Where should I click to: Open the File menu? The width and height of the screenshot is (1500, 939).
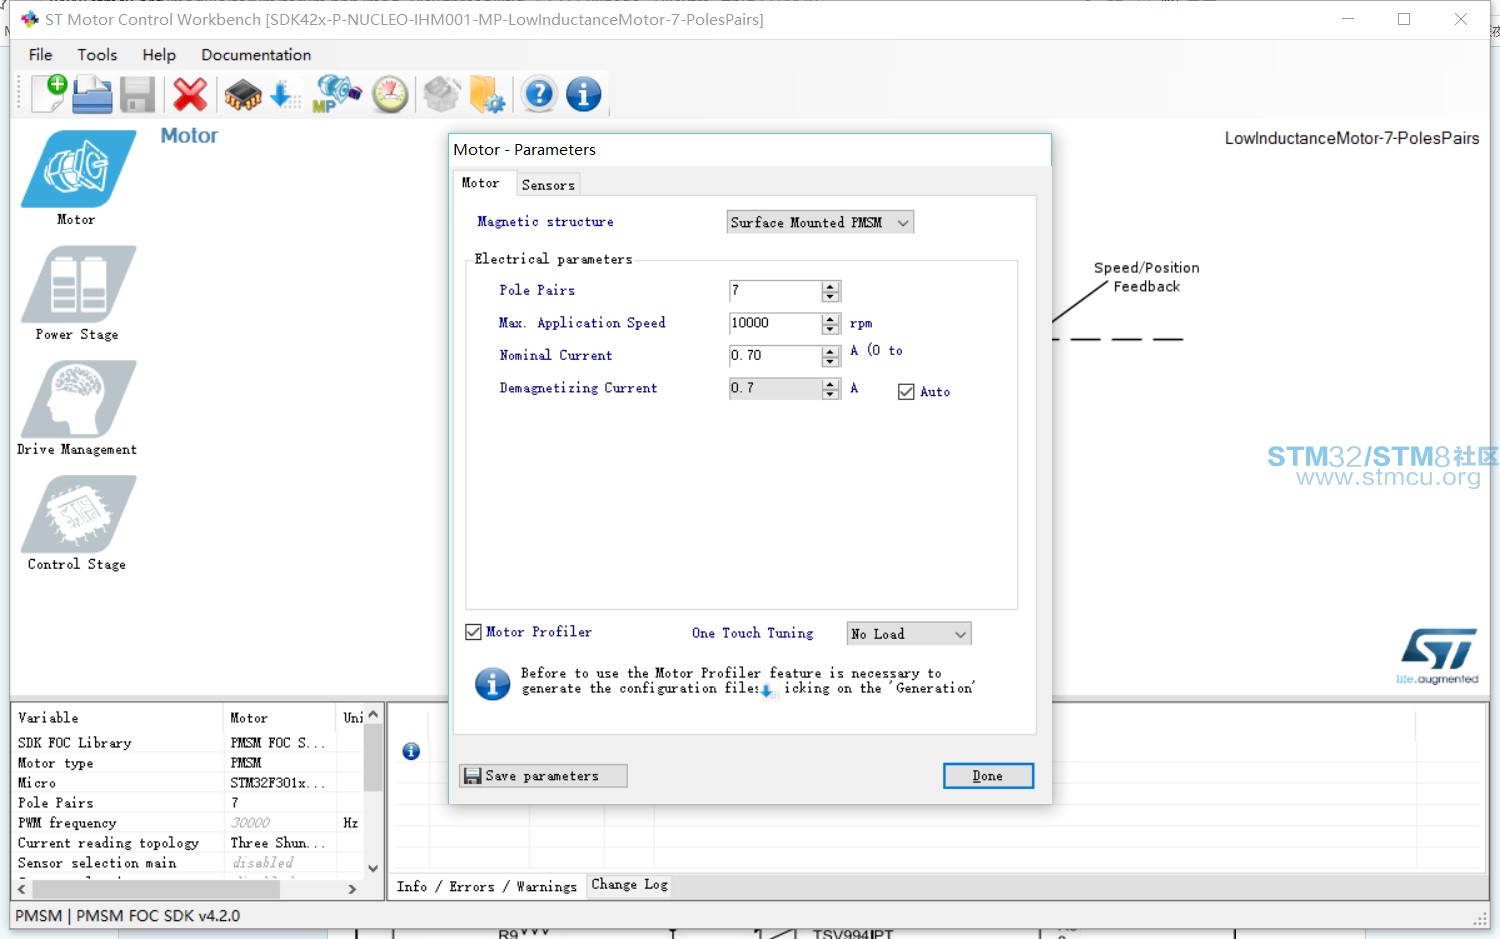(41, 55)
